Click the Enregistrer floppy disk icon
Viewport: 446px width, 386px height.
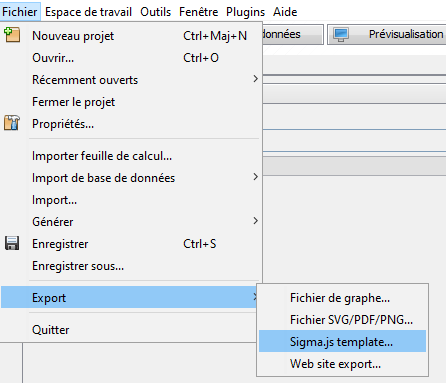tap(12, 243)
